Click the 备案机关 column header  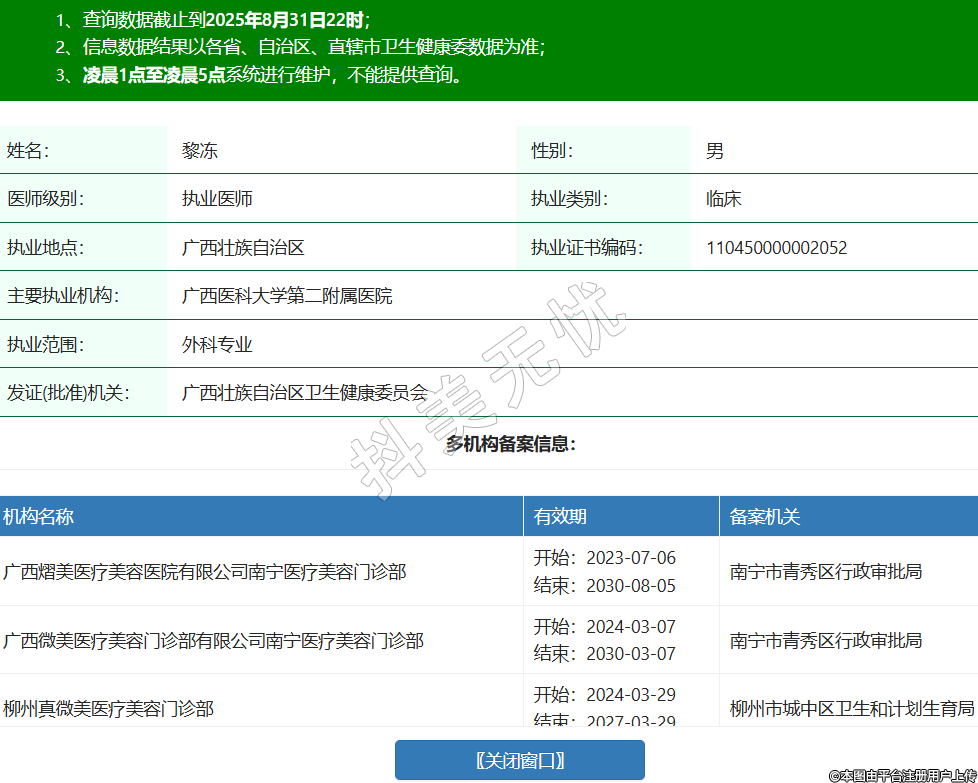pos(765,516)
